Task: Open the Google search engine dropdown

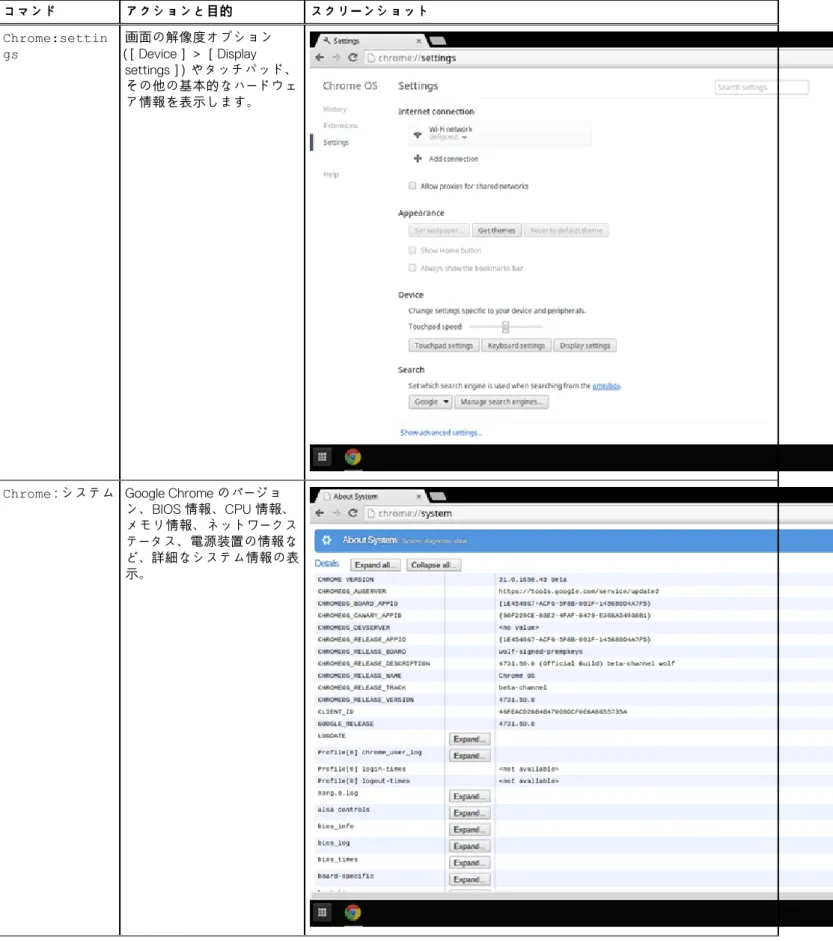Action: click(430, 402)
